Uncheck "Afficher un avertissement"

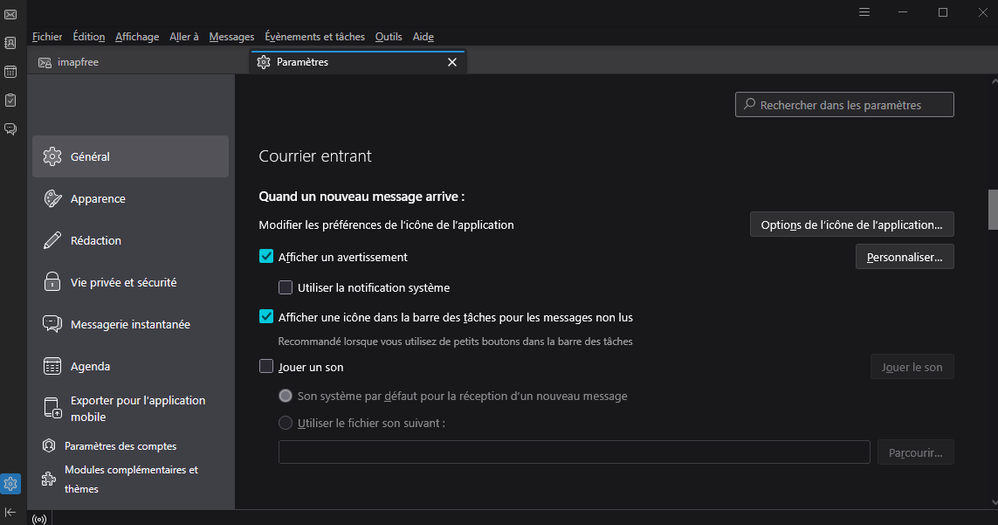(x=266, y=257)
